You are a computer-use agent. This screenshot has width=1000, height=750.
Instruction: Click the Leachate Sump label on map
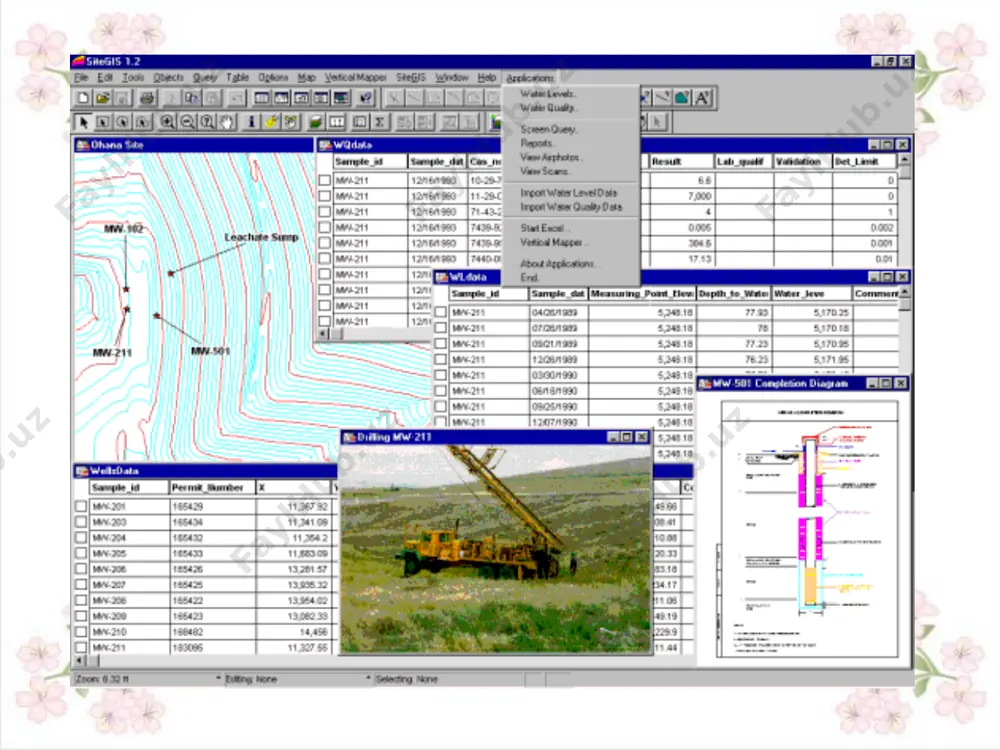point(261,237)
